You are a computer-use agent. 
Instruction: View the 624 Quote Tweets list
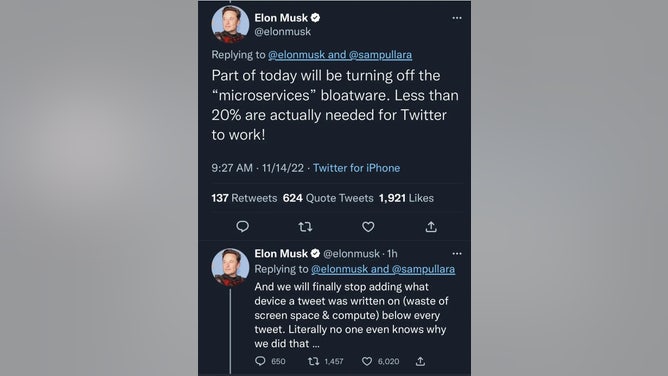[x=328, y=198]
